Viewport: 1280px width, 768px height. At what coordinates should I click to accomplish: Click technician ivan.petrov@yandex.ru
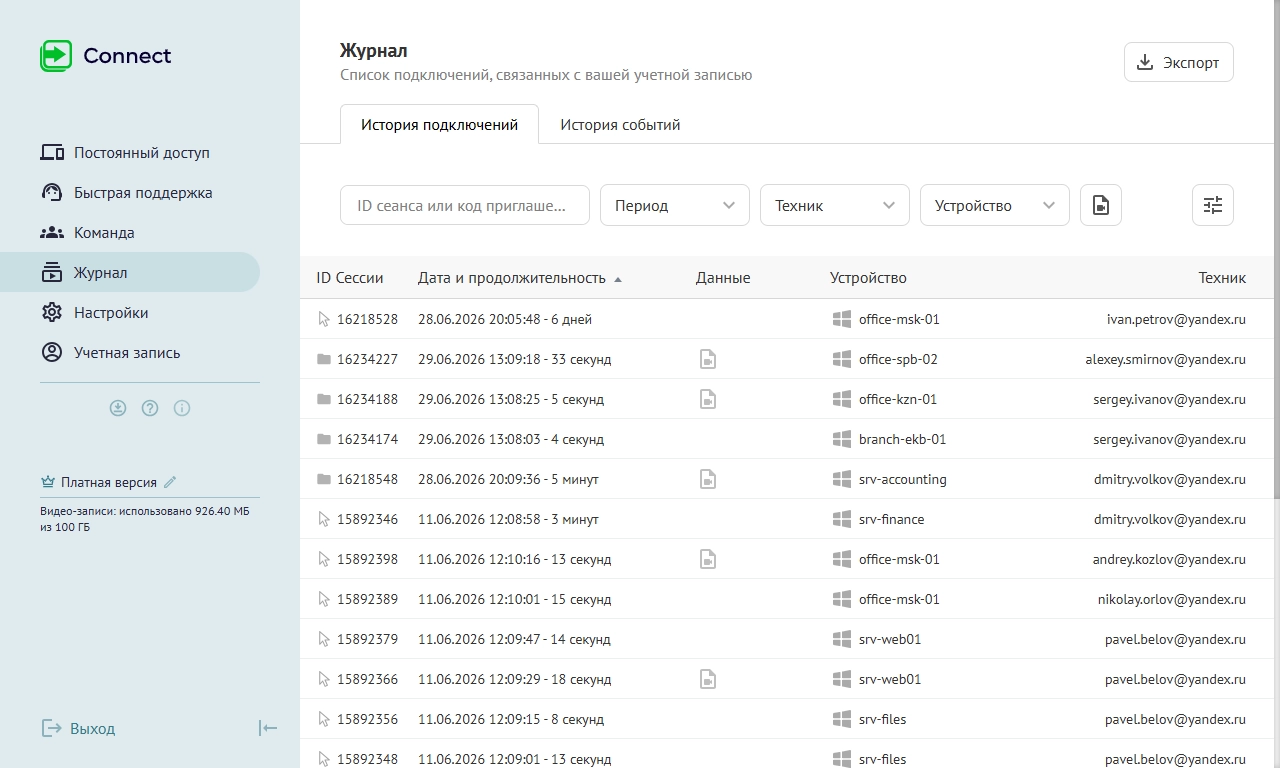tap(1176, 319)
